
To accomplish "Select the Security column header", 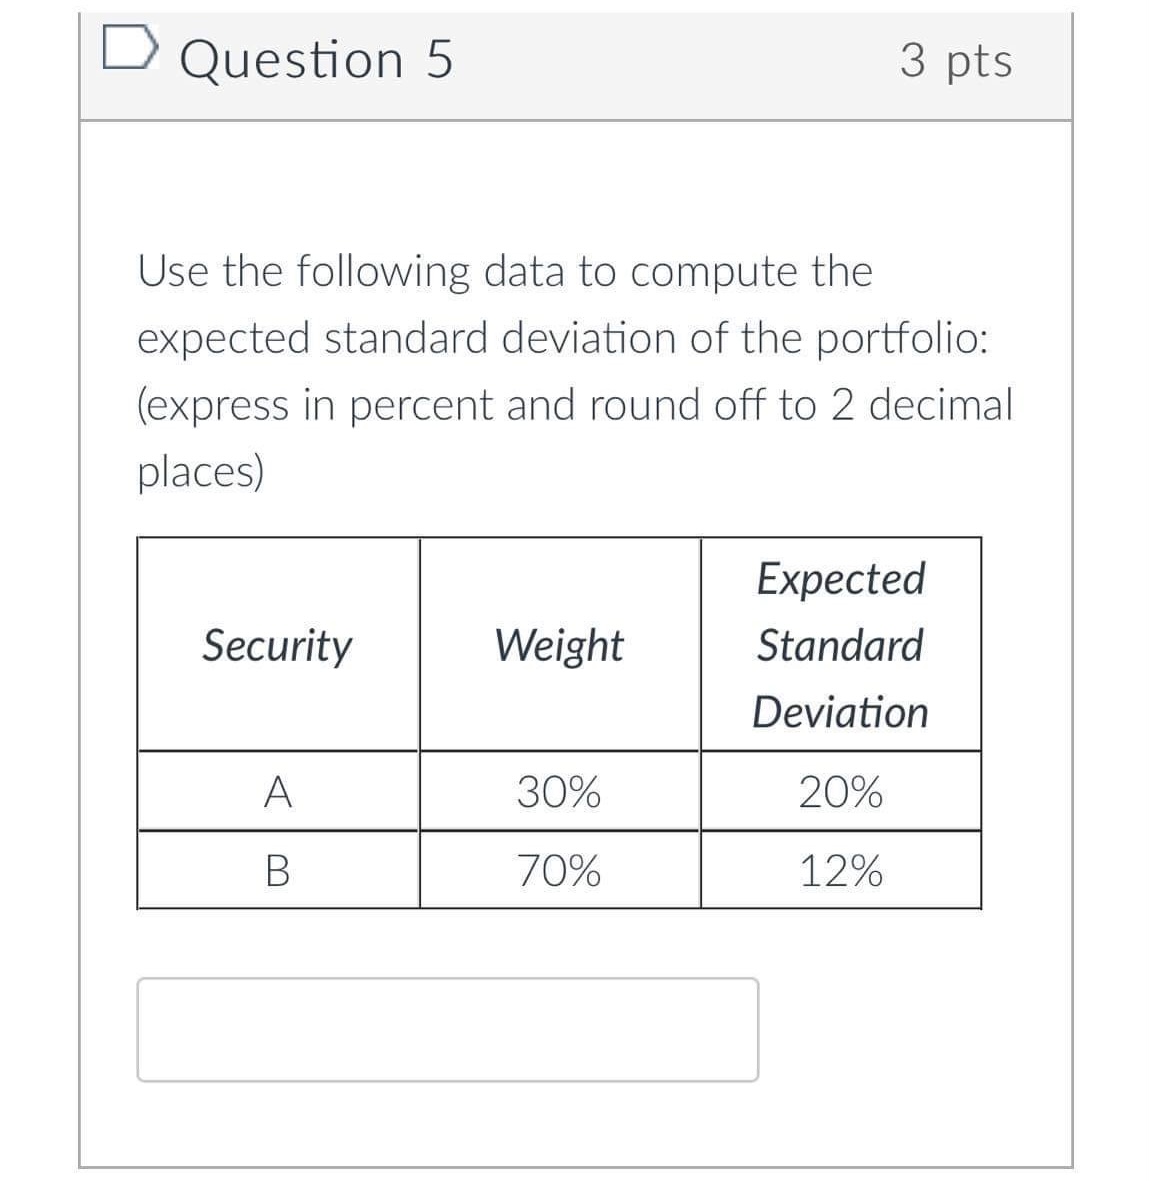I will [x=277, y=646].
